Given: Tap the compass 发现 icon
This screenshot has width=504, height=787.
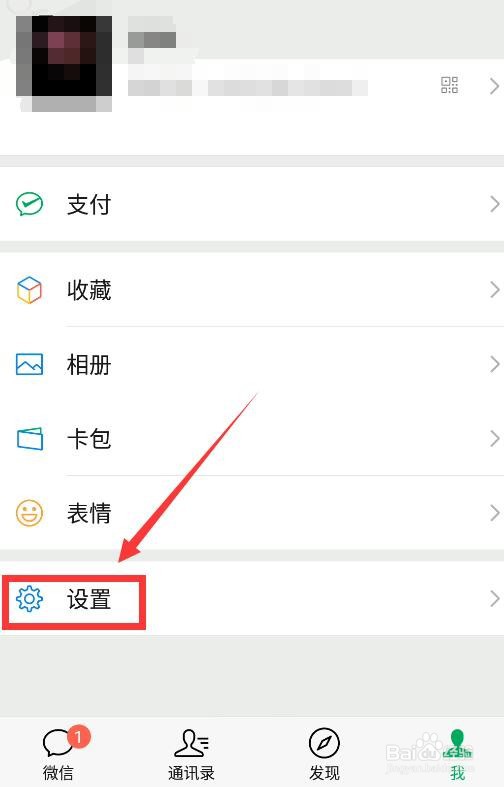Looking at the screenshot, I should [x=324, y=743].
